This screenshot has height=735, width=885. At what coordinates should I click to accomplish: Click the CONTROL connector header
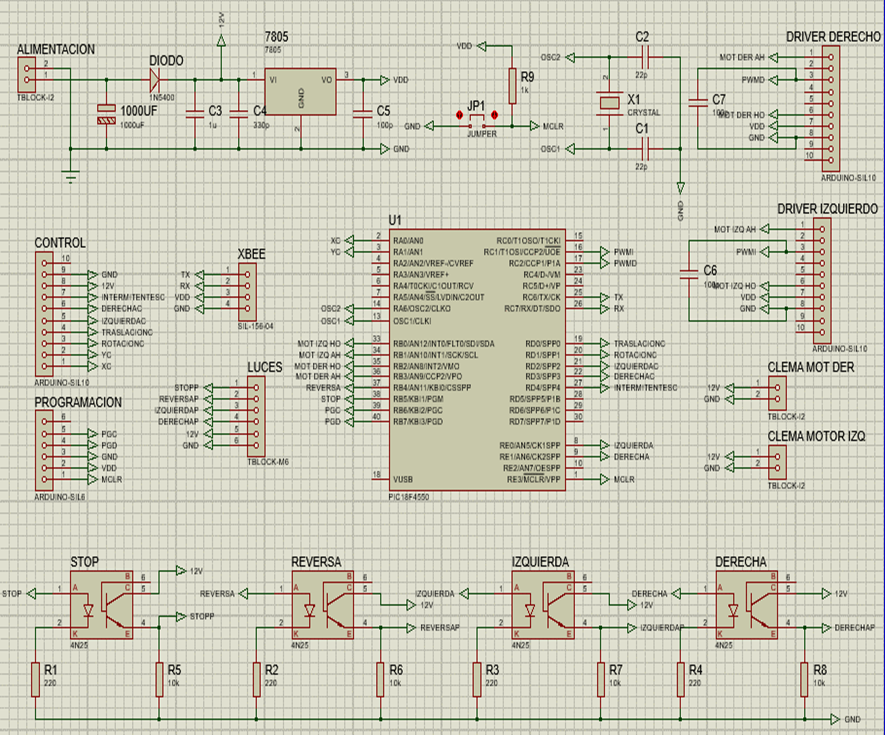pyautogui.click(x=47, y=312)
